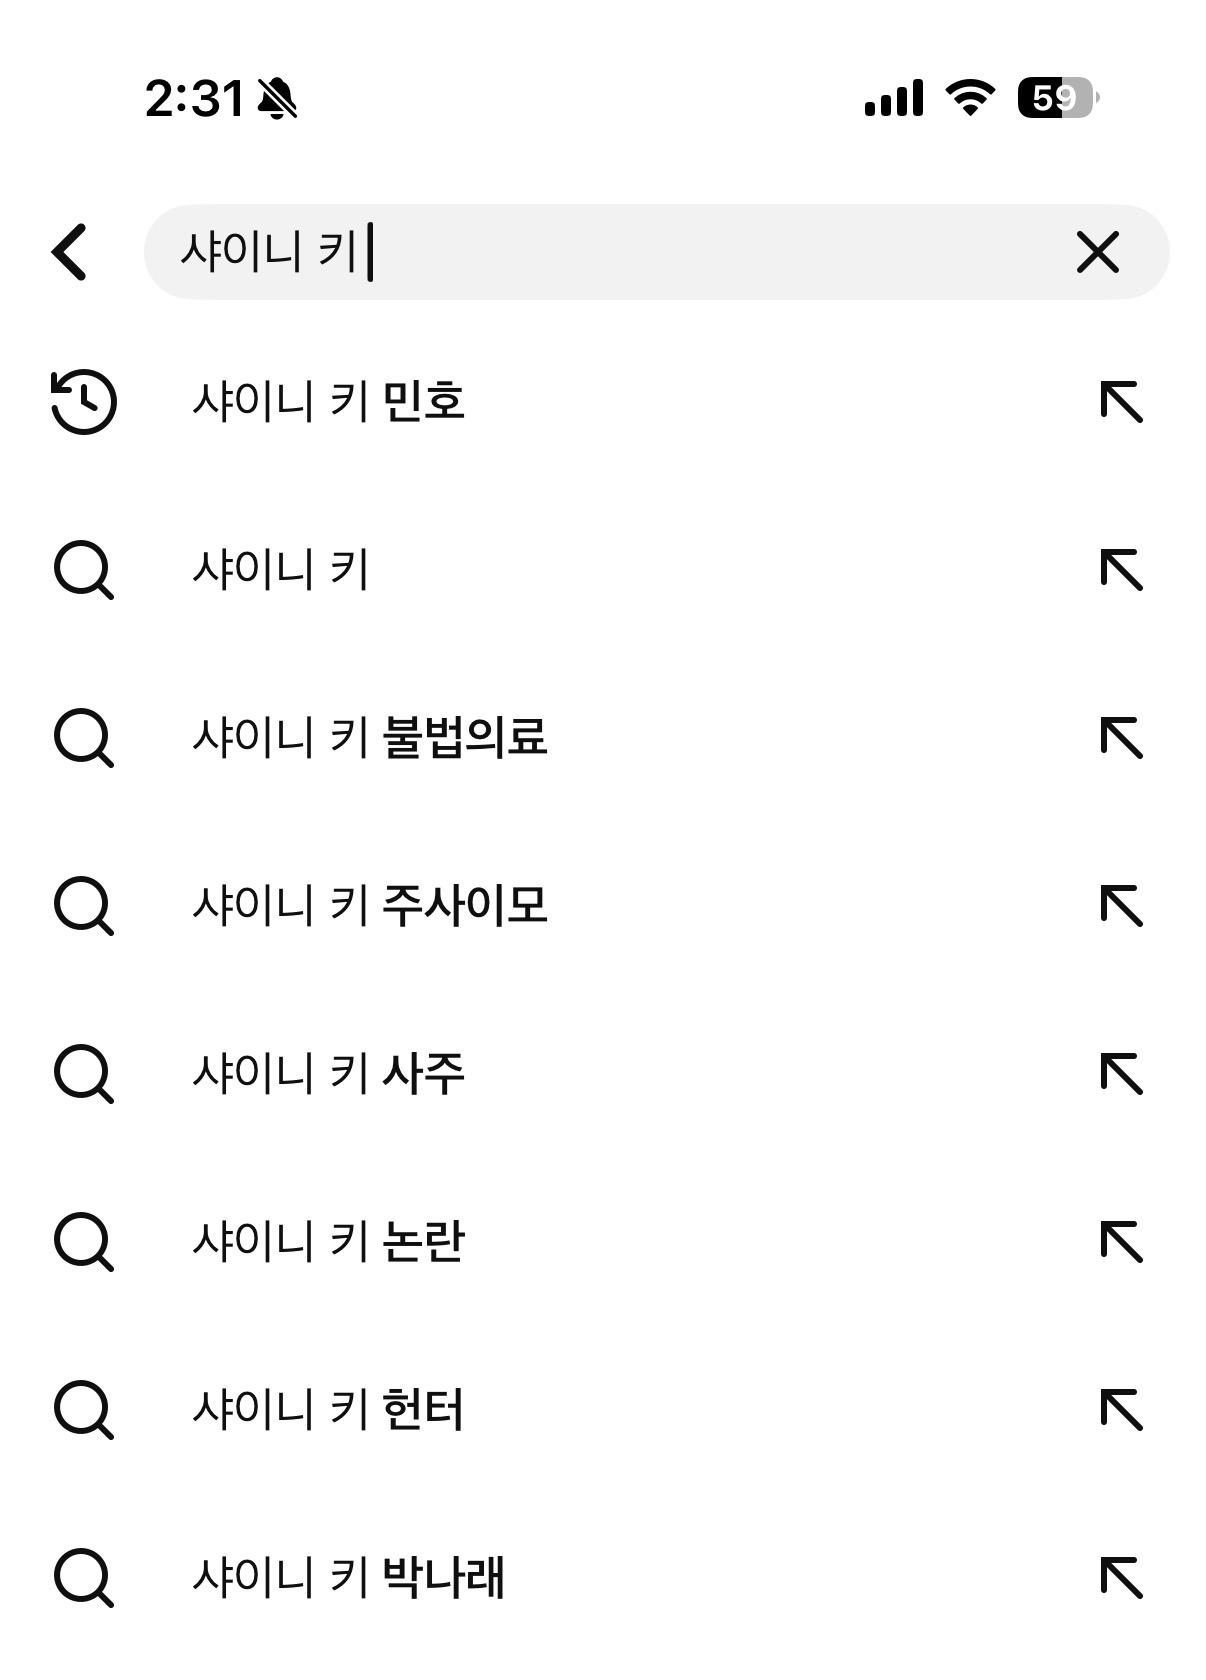
Task: Open 샤이니 키 사주 suggestion
Action: tap(329, 1074)
